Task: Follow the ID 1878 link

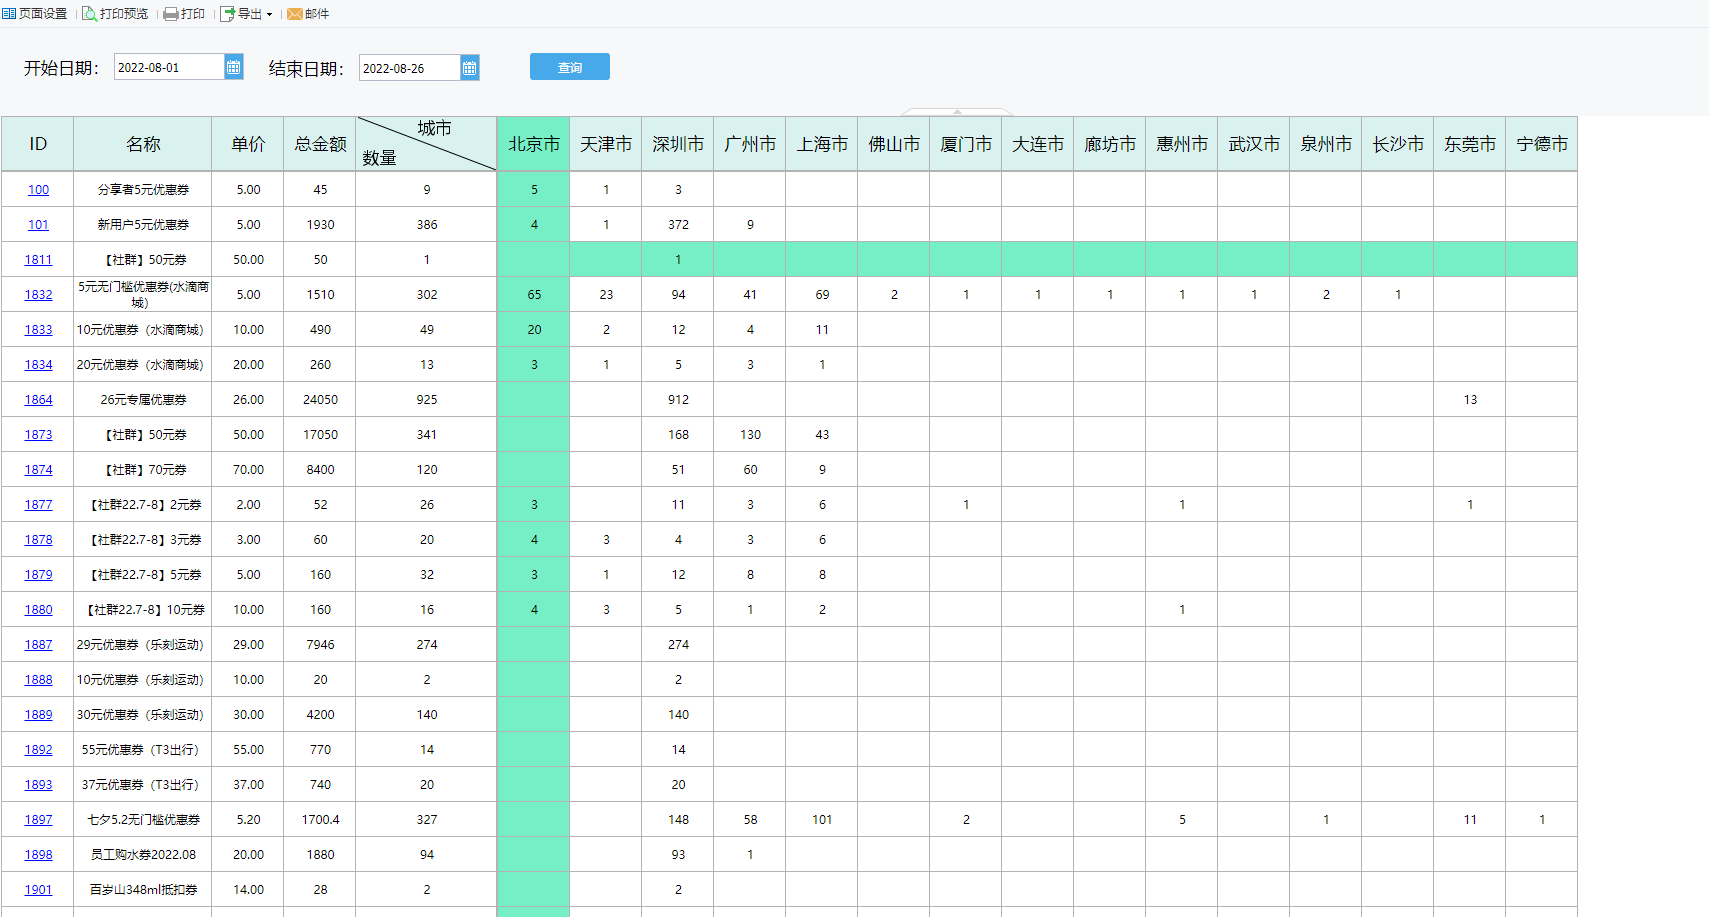Action: pos(38,540)
